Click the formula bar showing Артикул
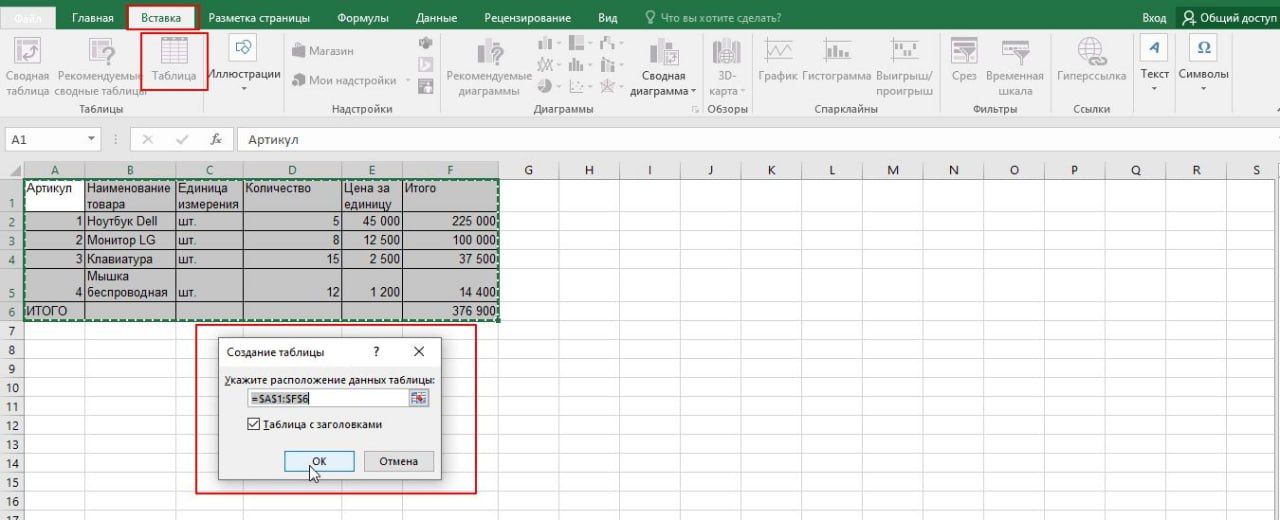1280x520 pixels. [757, 140]
